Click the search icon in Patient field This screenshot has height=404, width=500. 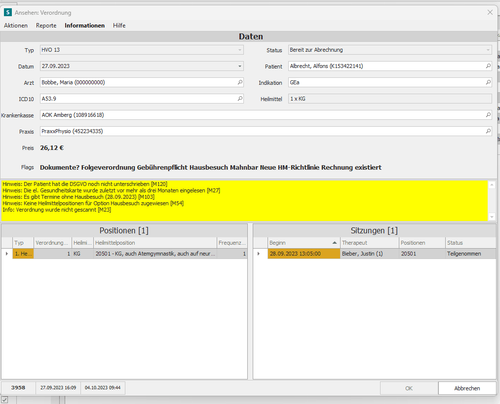pyautogui.click(x=488, y=66)
